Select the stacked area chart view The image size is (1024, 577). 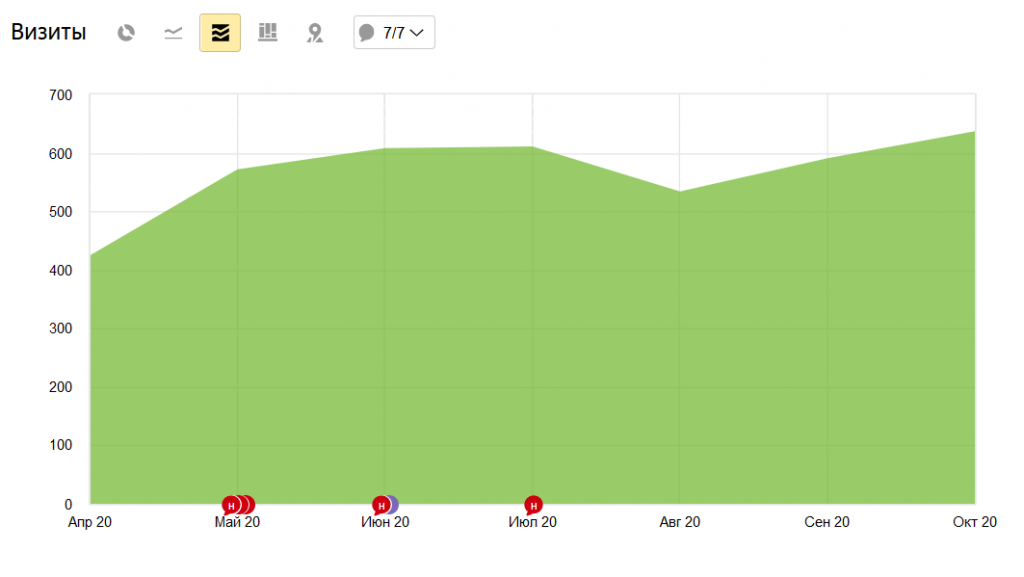220,33
